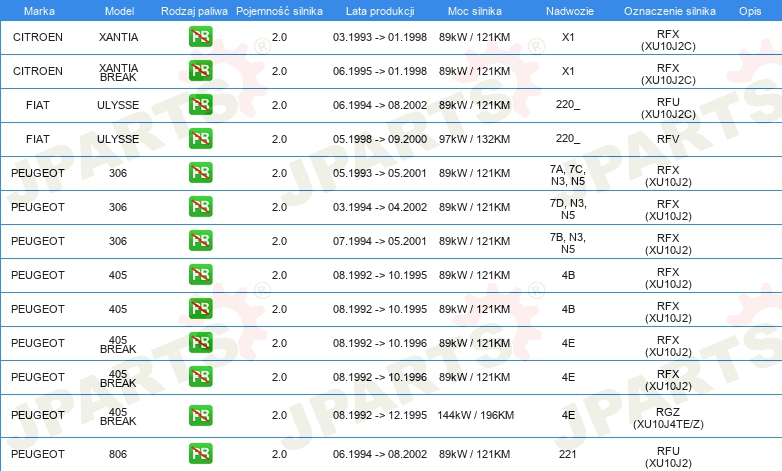Click the model cell reading 806
The height and width of the screenshot is (471, 782).
(x=118, y=454)
